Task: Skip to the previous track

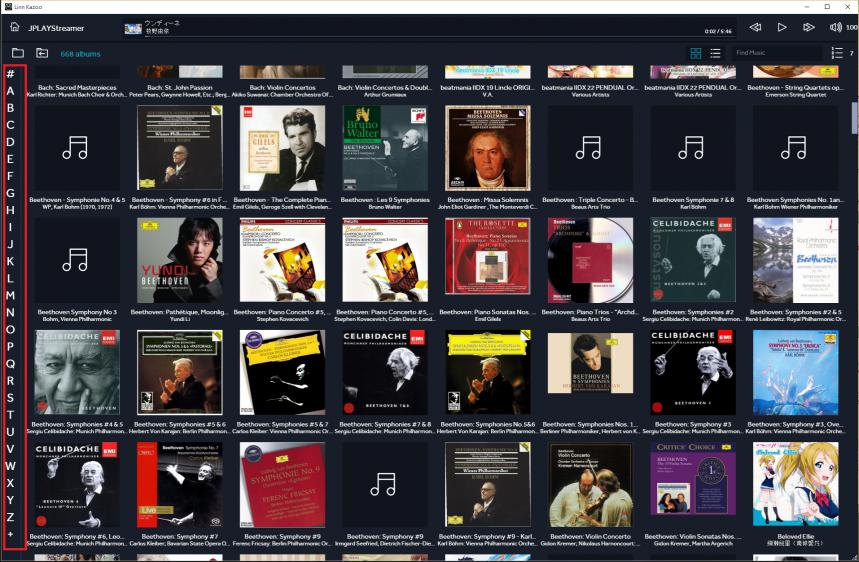Action: (x=755, y=28)
